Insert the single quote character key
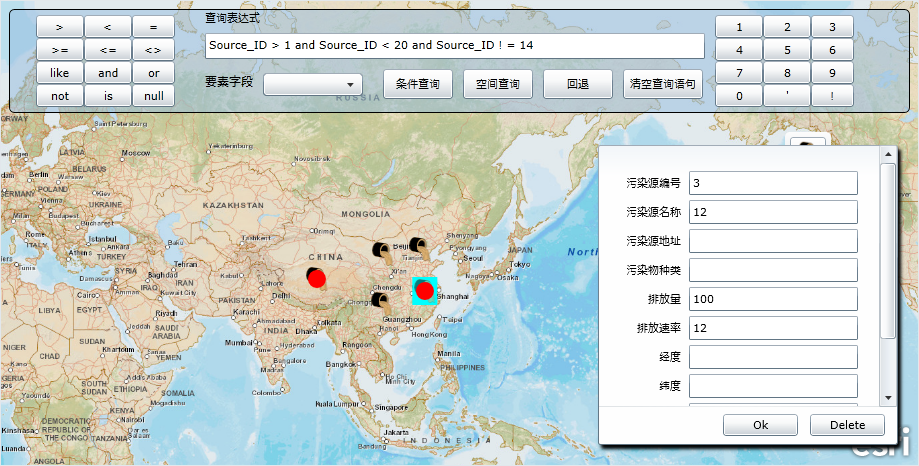Image resolution: width=919 pixels, height=466 pixels. click(787, 96)
